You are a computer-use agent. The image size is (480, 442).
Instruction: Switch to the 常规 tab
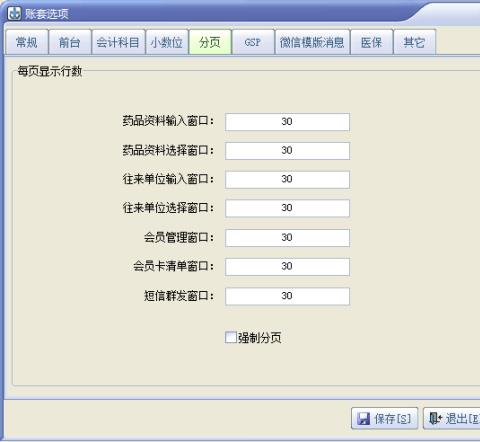(x=27, y=42)
